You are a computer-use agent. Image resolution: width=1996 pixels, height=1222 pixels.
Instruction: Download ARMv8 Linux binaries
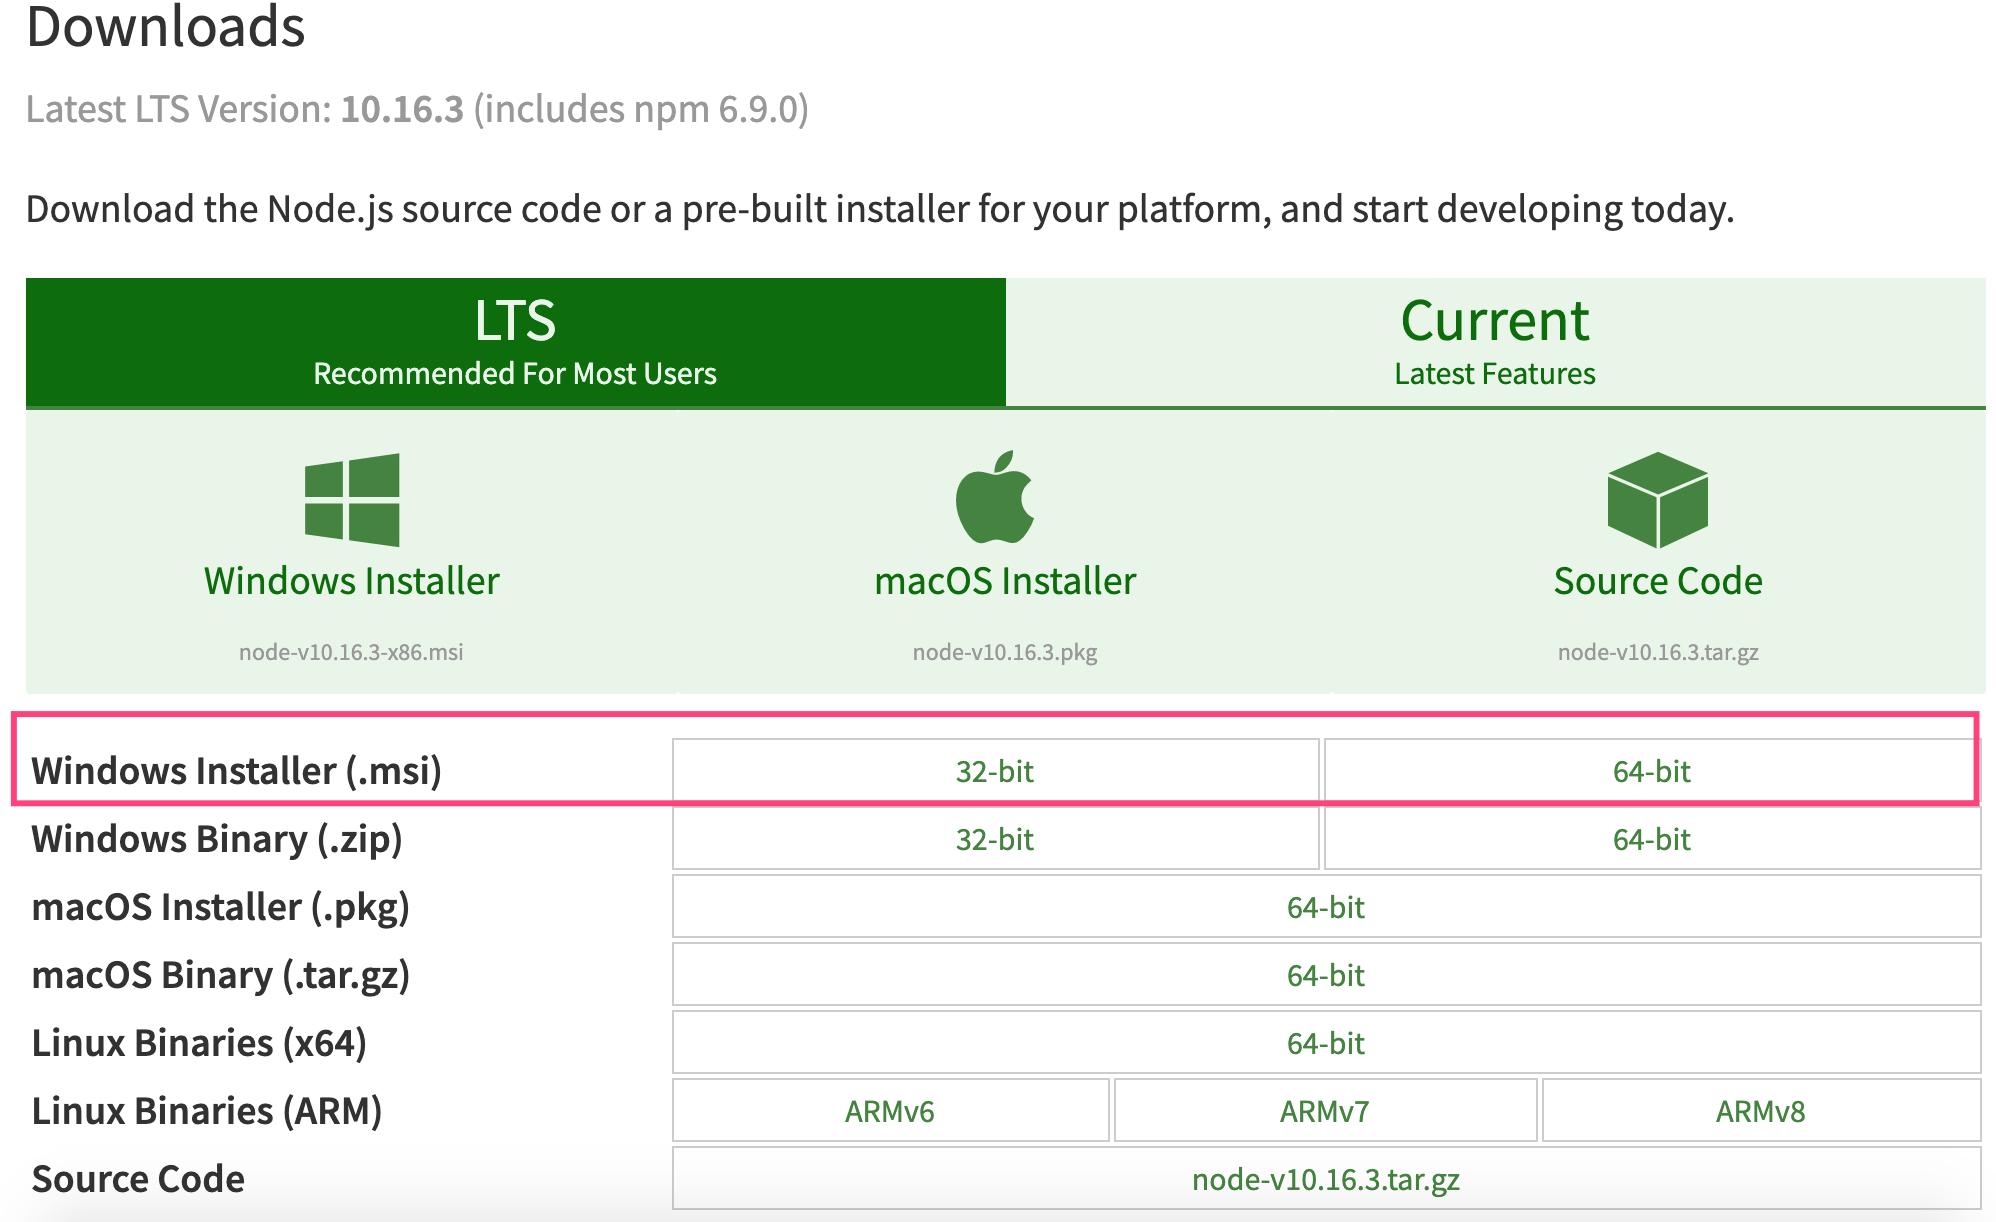tap(1760, 1111)
